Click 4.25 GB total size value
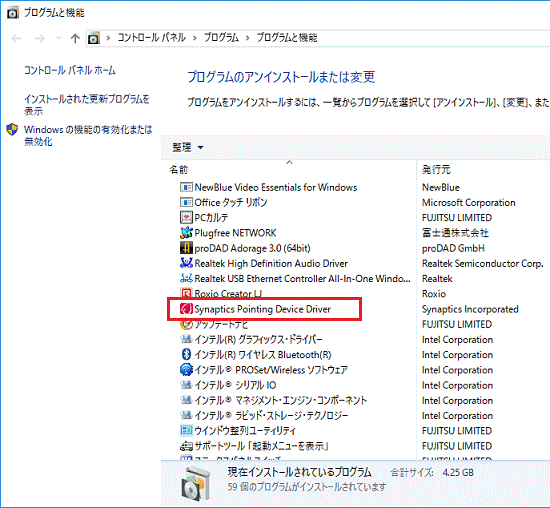Screen dimensions: 550x508 (x=458, y=473)
